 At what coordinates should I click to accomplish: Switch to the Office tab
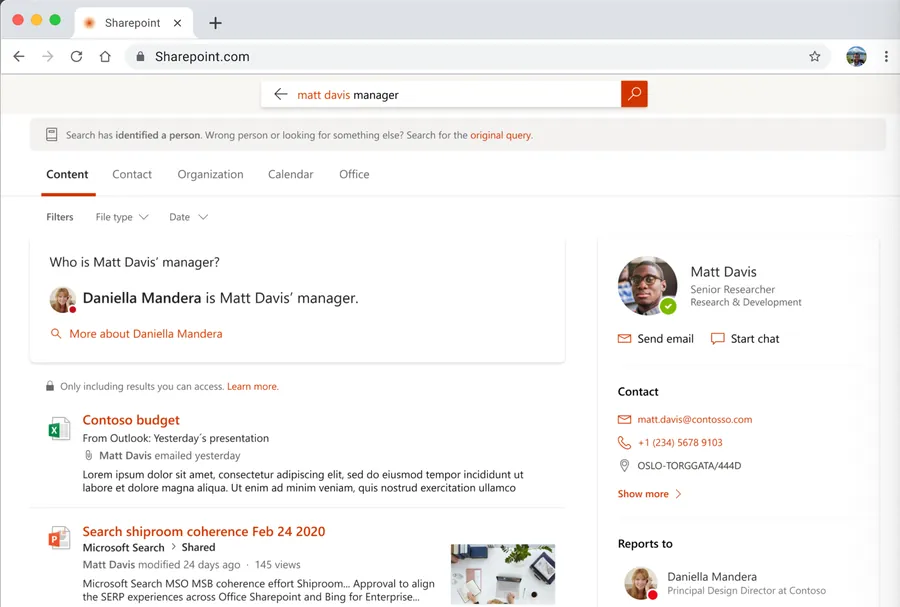[x=354, y=174]
